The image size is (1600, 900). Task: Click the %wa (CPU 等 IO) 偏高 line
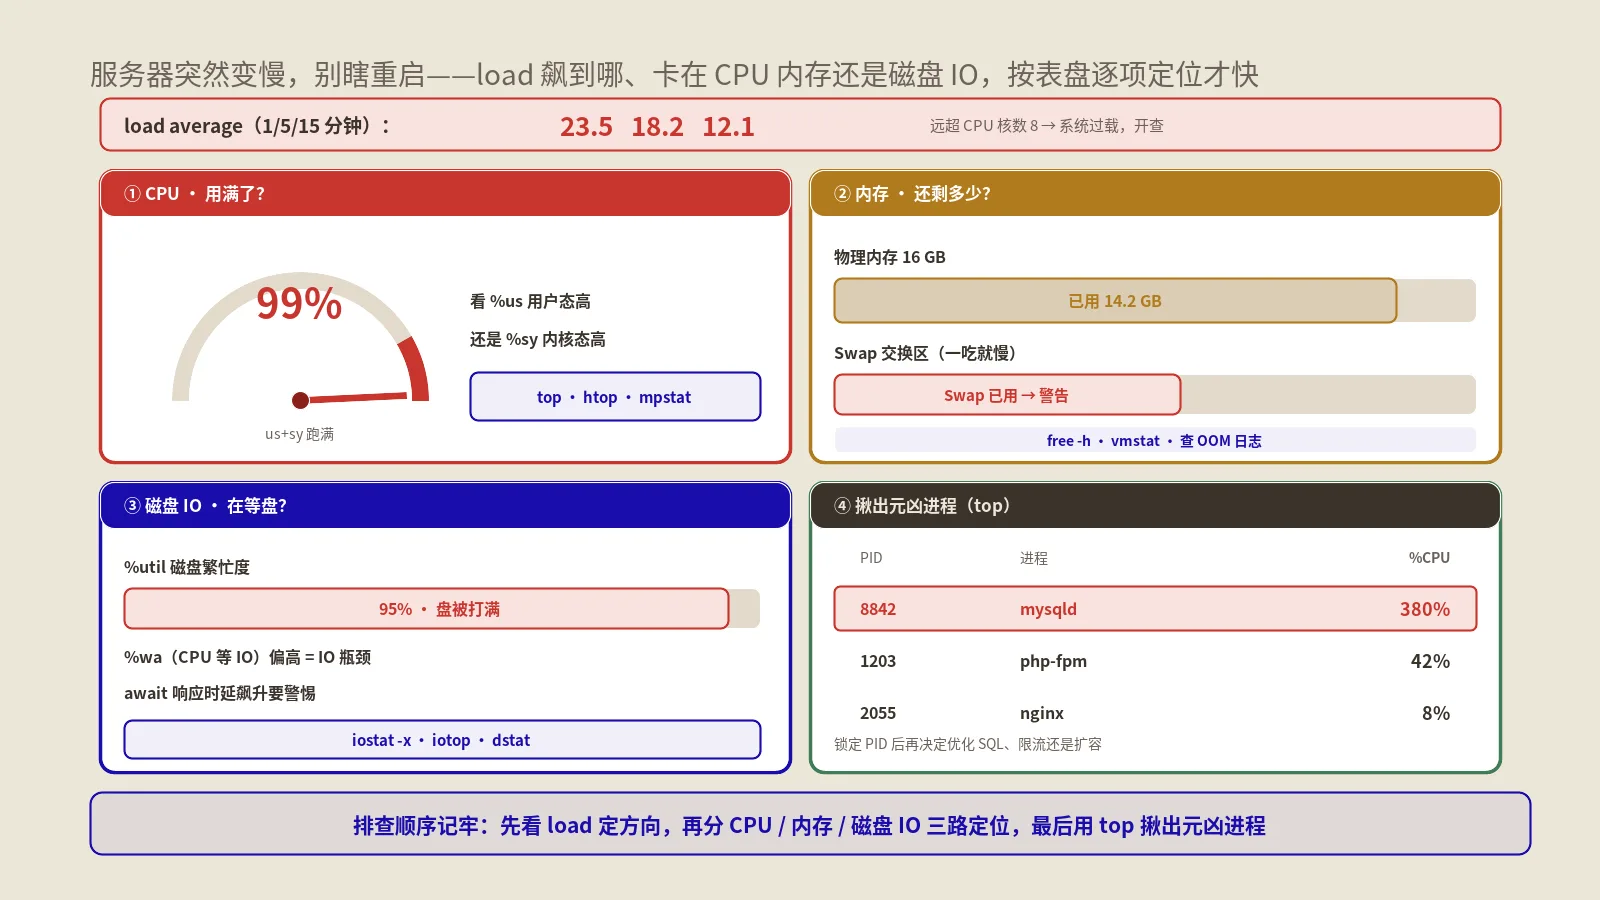[247, 657]
